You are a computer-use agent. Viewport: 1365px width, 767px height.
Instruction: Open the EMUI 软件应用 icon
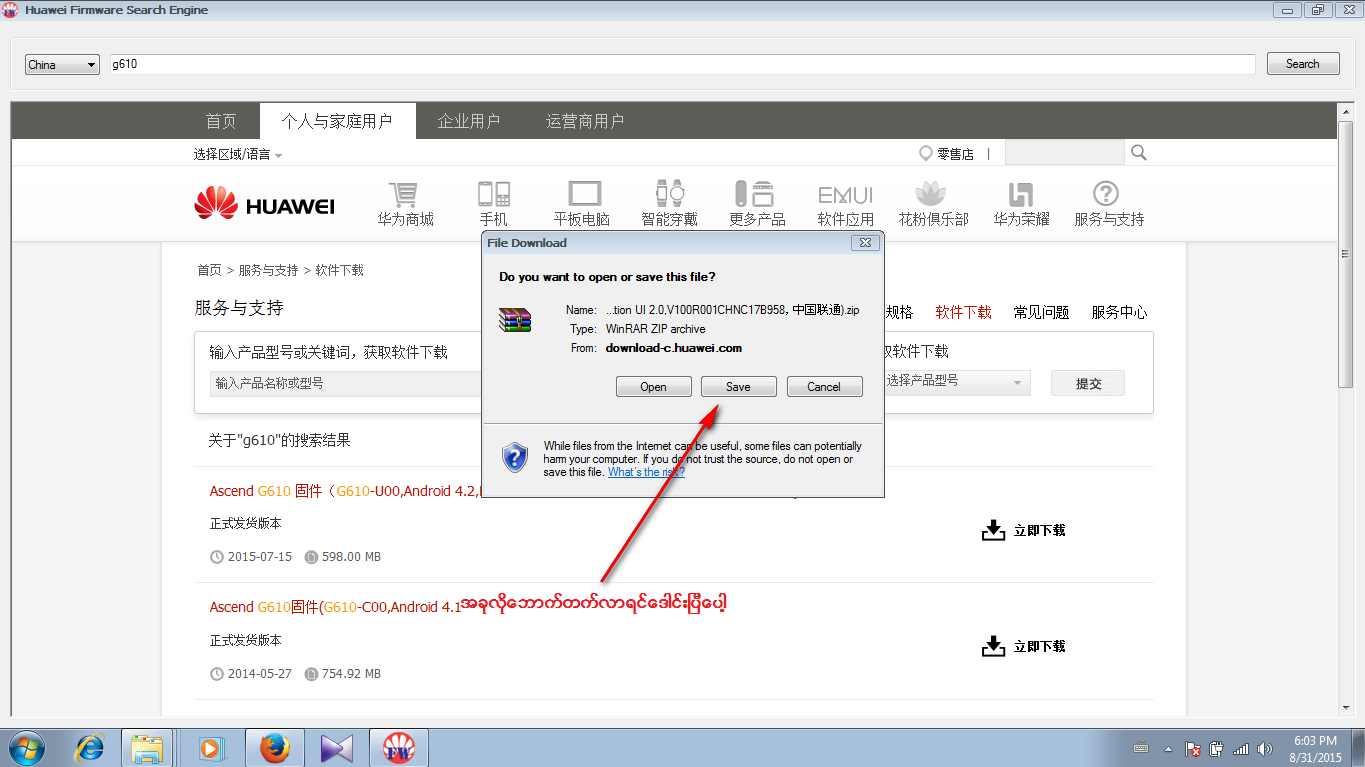tap(845, 194)
